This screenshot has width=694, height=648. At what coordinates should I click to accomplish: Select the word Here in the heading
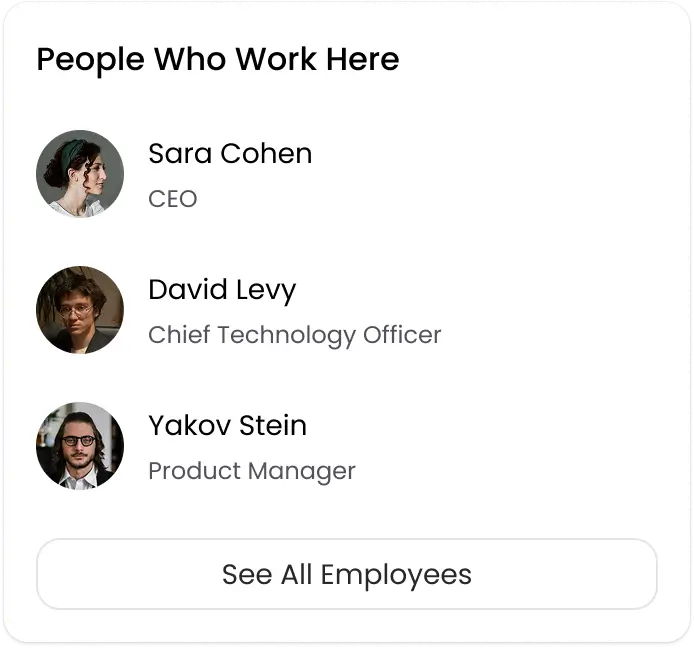[x=362, y=60]
